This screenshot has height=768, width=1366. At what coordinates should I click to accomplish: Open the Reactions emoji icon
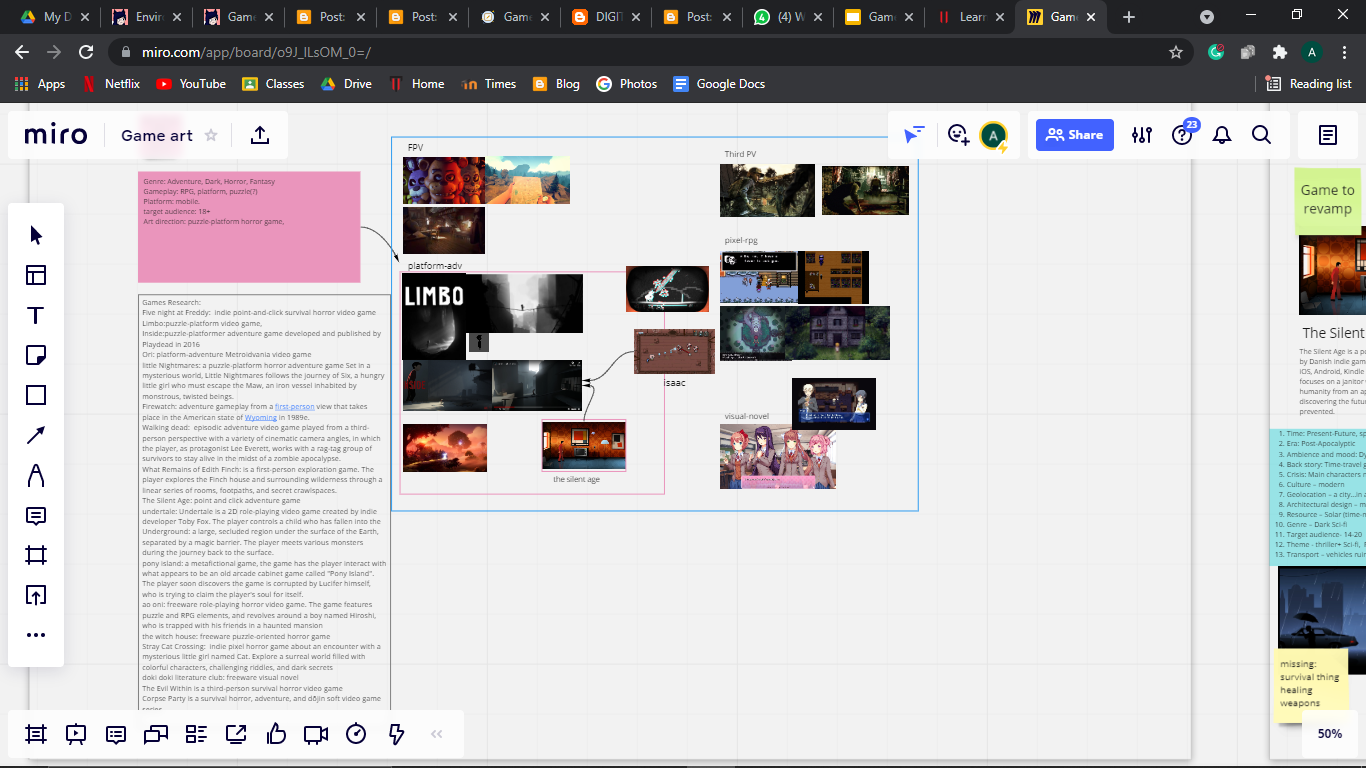(x=958, y=135)
